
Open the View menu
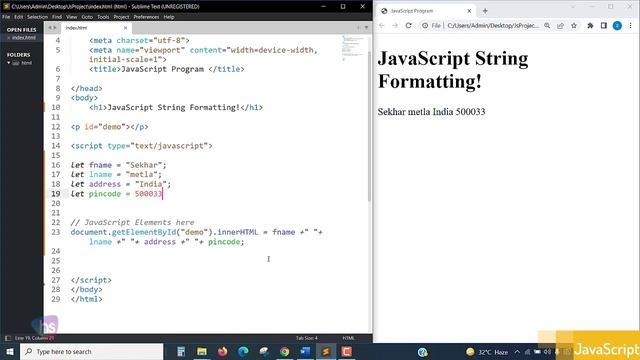point(71,17)
